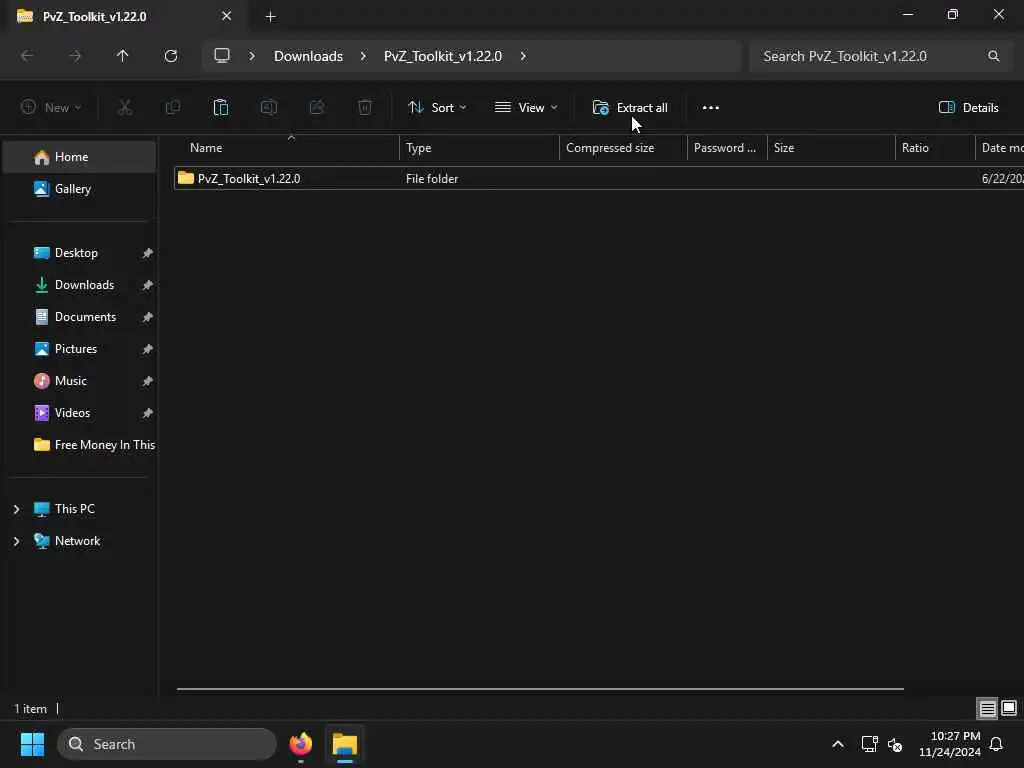Go back with the left arrow

coord(27,56)
